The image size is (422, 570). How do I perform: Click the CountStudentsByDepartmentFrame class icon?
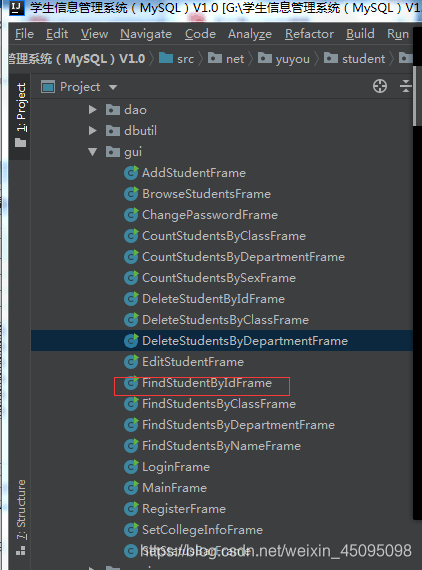tap(131, 257)
